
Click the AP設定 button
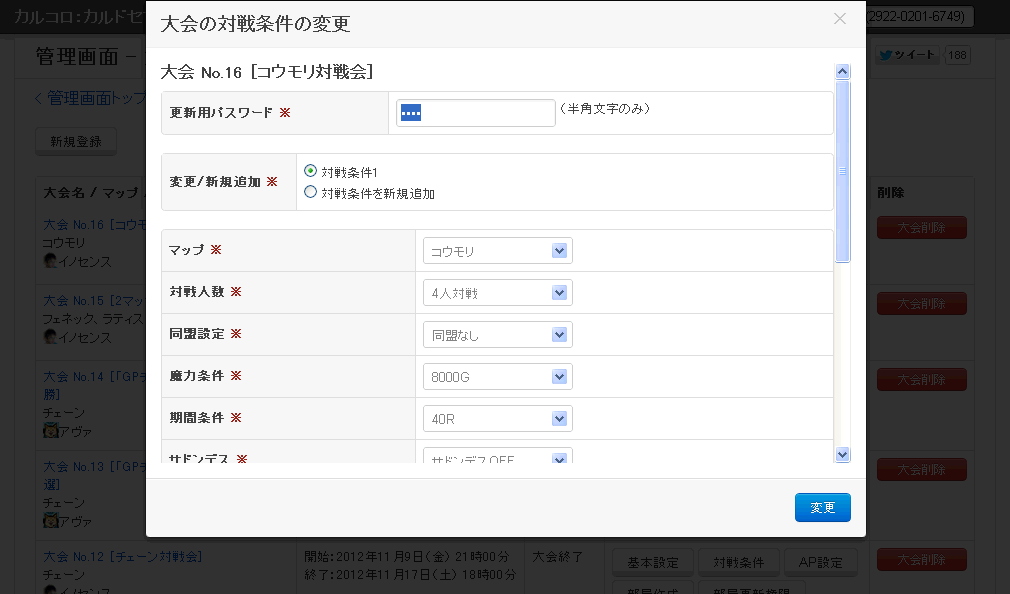coord(821,562)
